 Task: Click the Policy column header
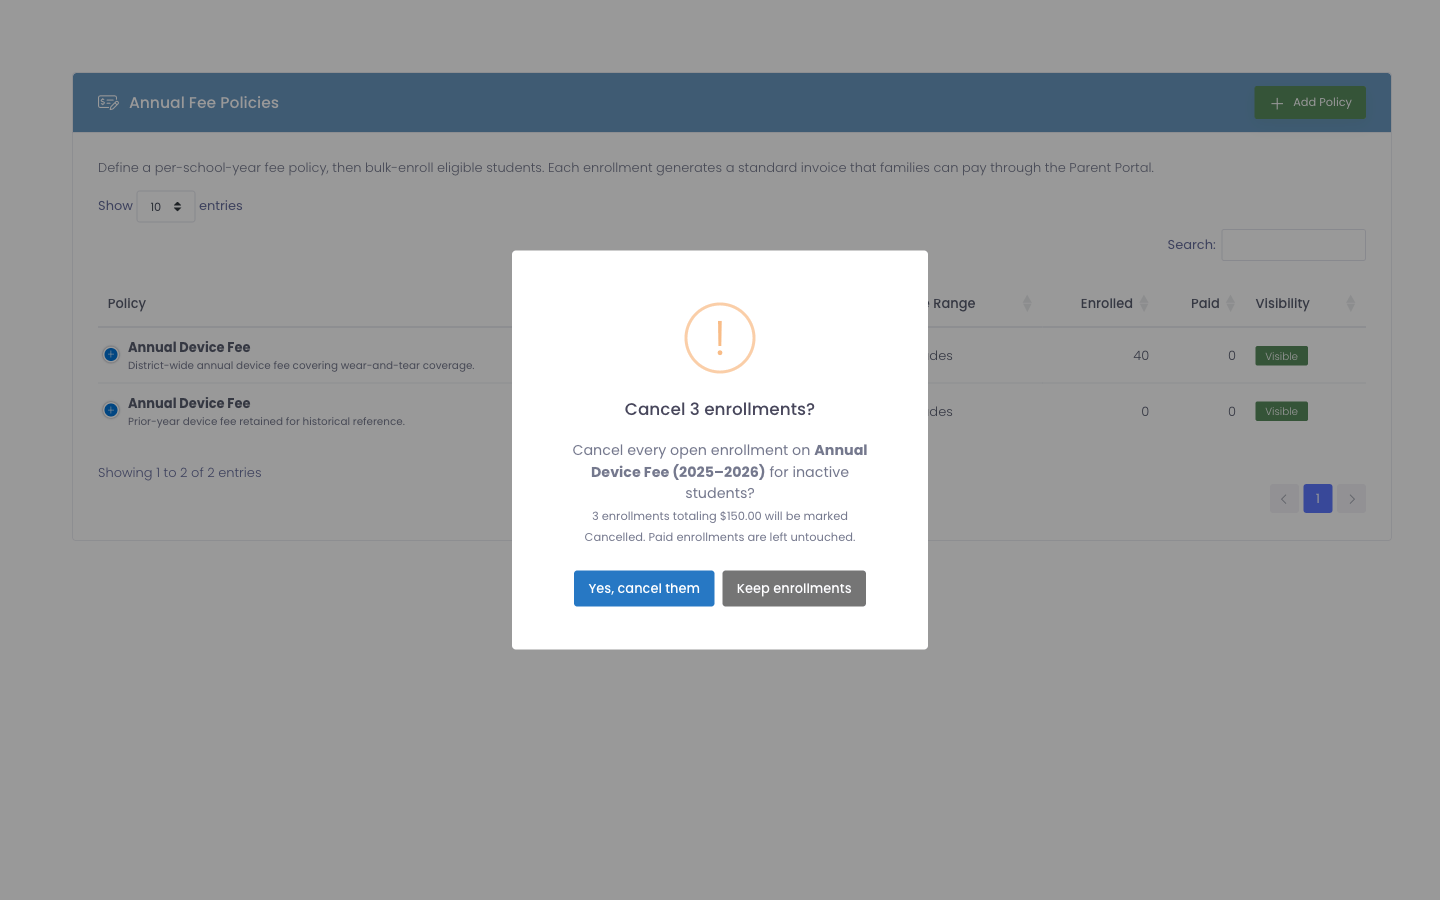pyautogui.click(x=127, y=303)
